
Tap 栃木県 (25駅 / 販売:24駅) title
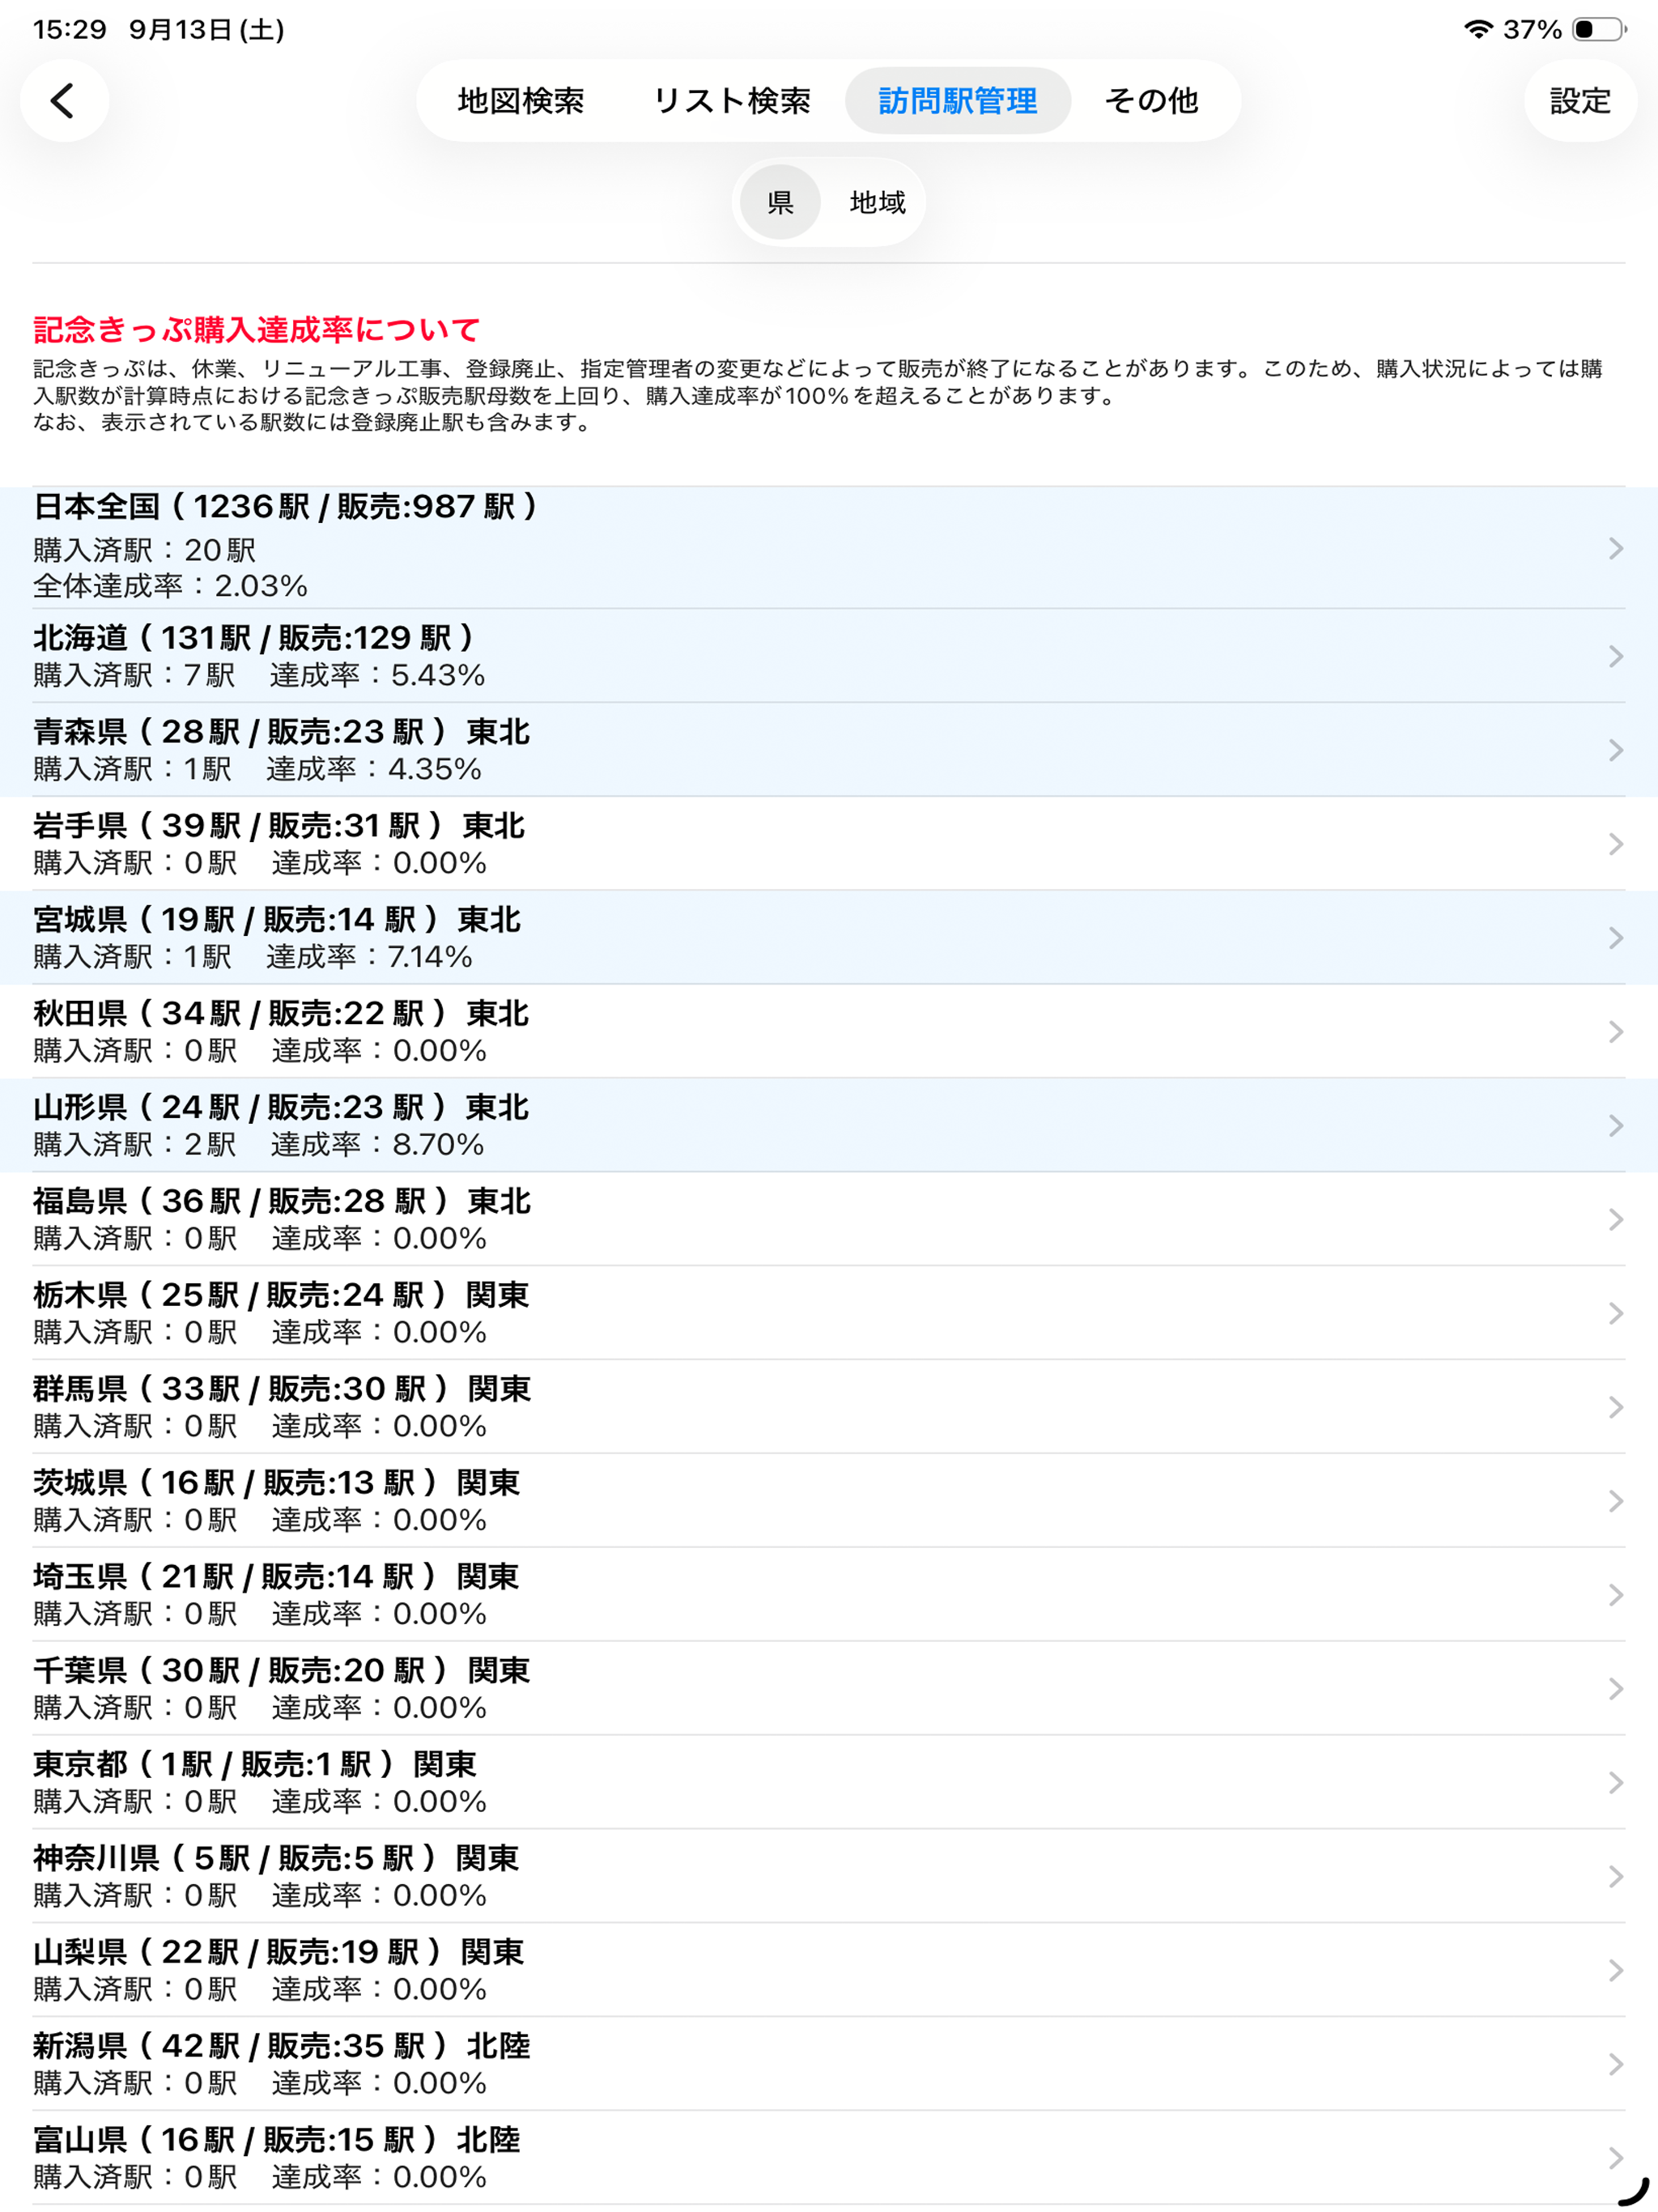281,1296
